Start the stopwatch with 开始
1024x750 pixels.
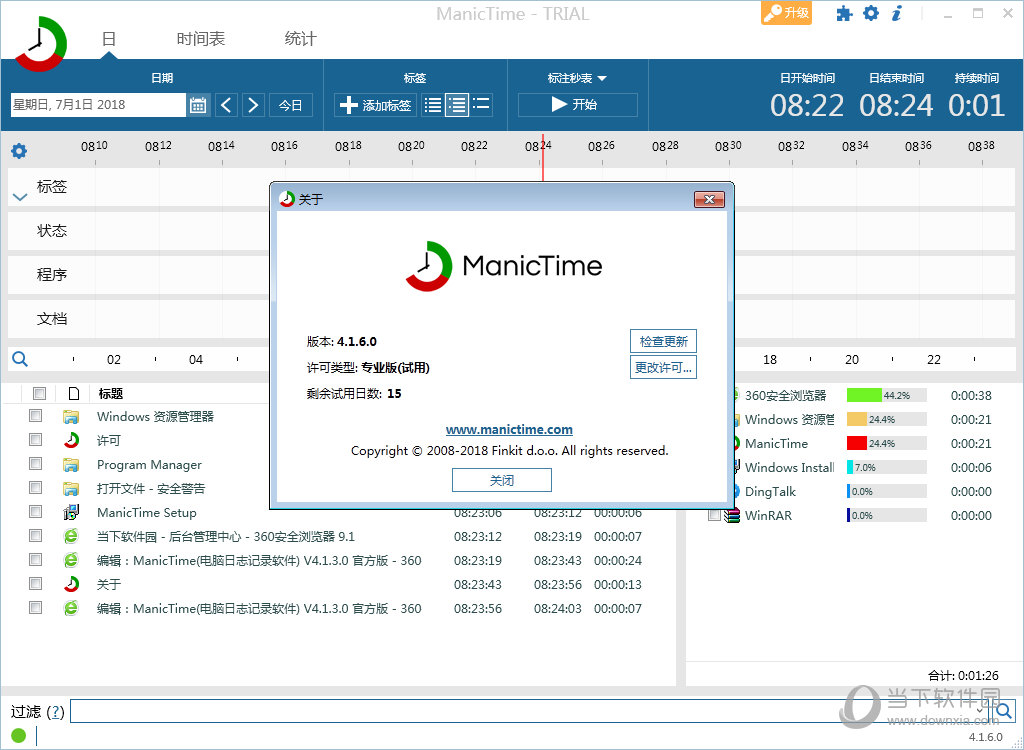point(577,105)
